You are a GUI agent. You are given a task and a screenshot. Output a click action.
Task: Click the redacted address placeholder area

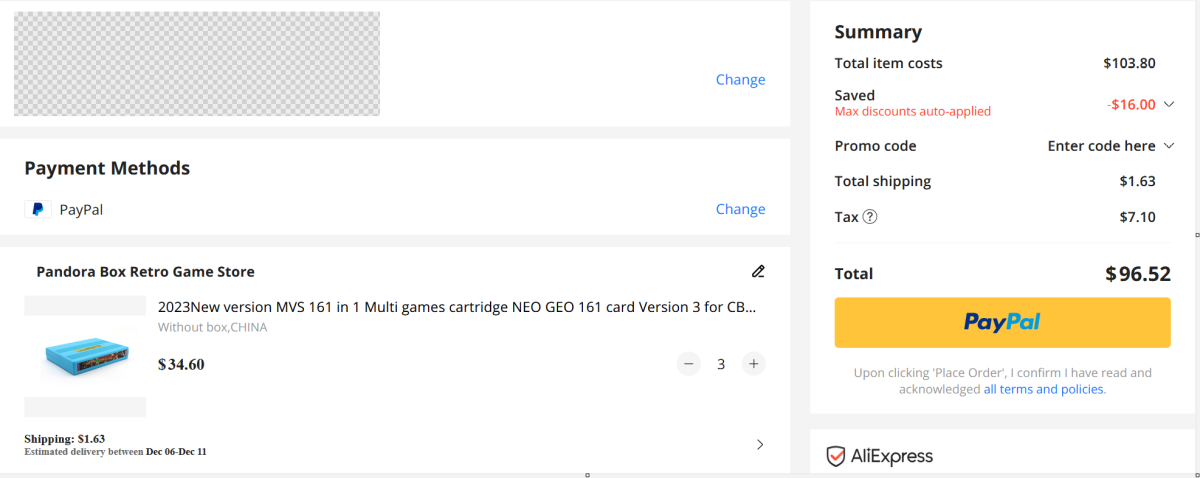point(196,64)
